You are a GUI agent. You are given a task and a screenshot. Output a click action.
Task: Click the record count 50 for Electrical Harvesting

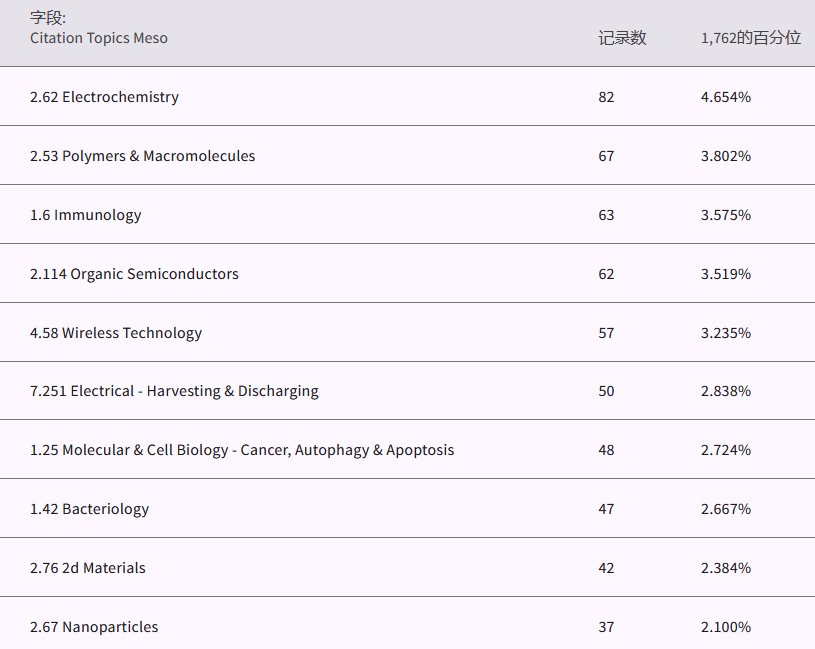[x=606, y=391]
